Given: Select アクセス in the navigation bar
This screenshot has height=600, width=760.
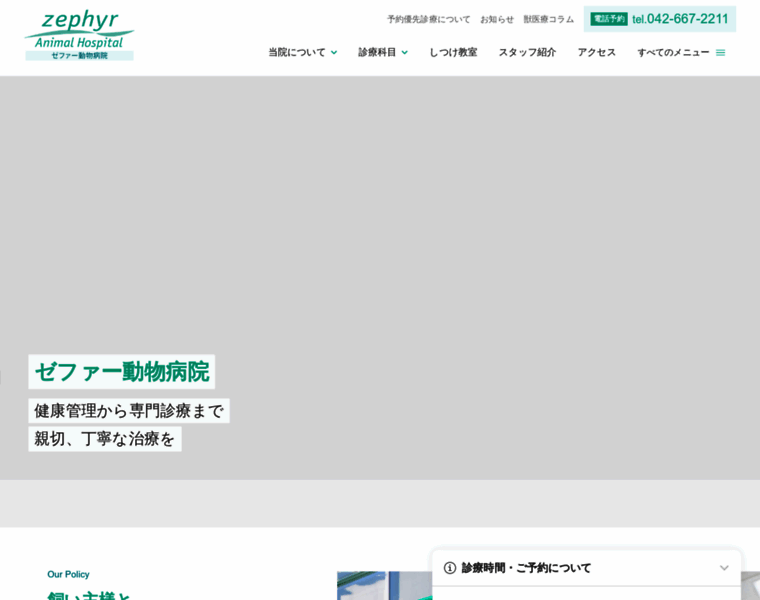Looking at the screenshot, I should [x=596, y=52].
